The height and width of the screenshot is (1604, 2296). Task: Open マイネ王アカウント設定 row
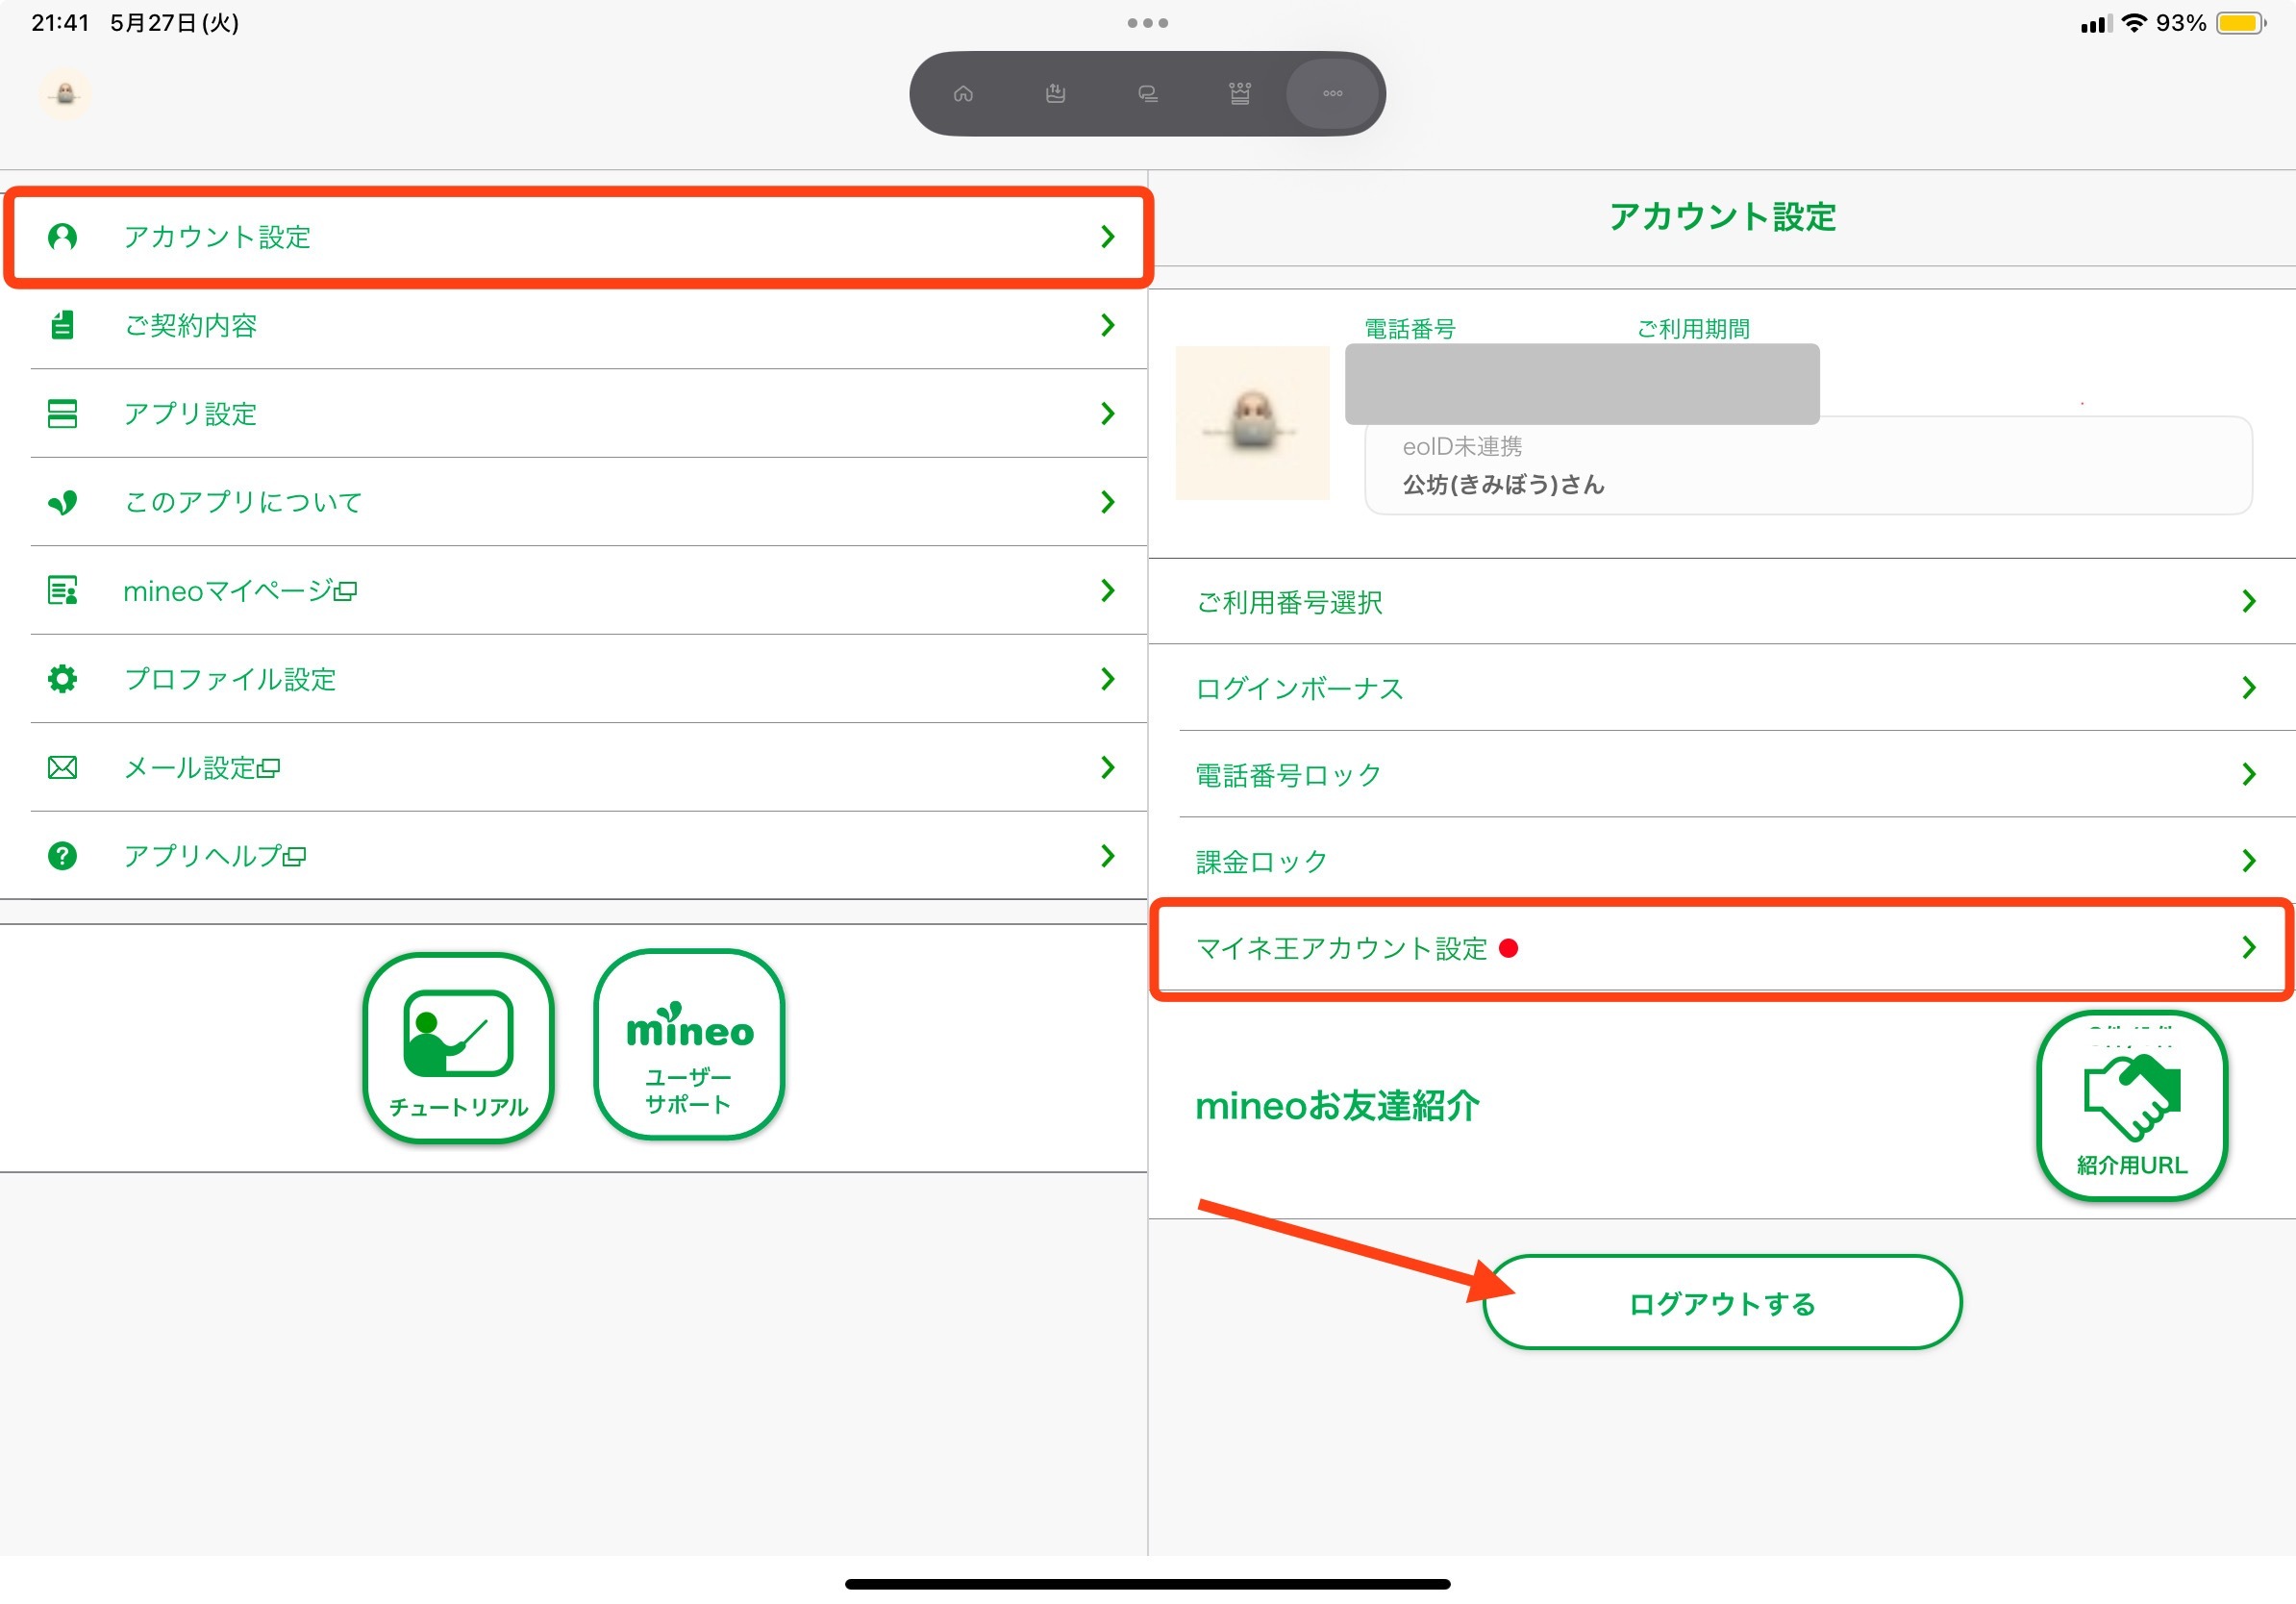coord(1720,947)
